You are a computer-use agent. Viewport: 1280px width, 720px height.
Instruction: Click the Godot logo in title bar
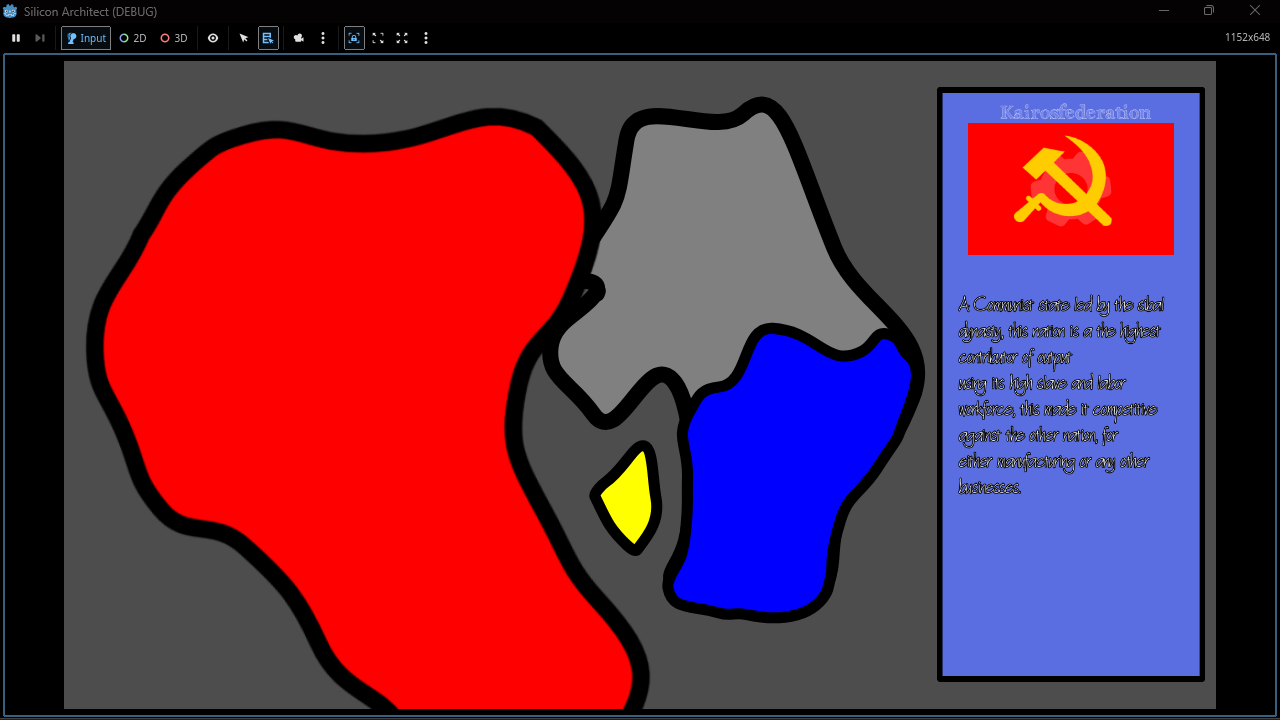coord(11,11)
